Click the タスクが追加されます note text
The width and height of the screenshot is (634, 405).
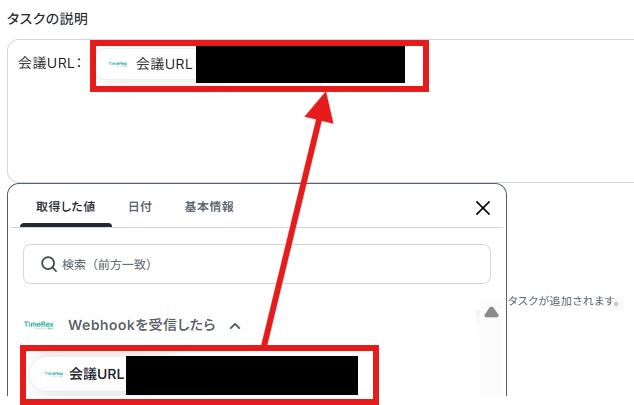click(x=564, y=301)
